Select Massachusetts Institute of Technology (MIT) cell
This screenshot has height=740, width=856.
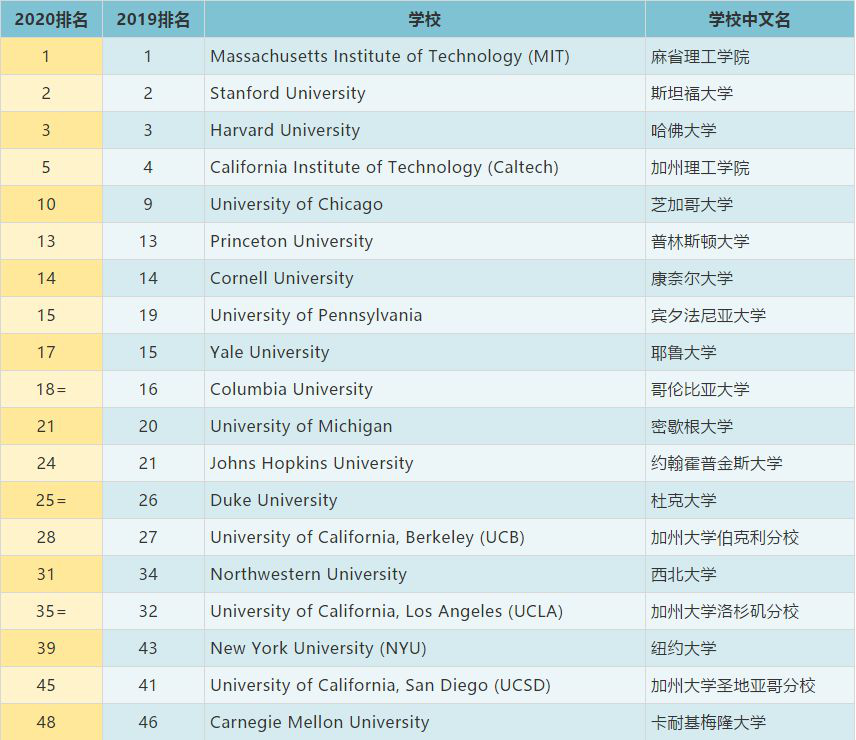pyautogui.click(x=425, y=56)
